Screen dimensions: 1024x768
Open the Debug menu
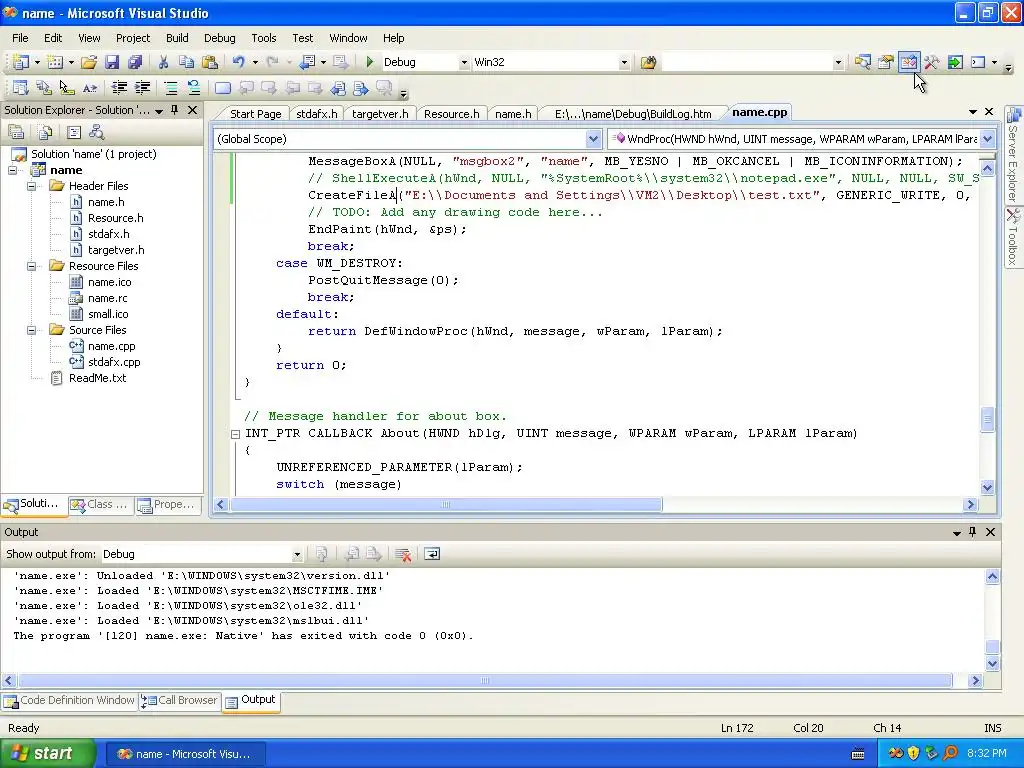pyautogui.click(x=219, y=38)
